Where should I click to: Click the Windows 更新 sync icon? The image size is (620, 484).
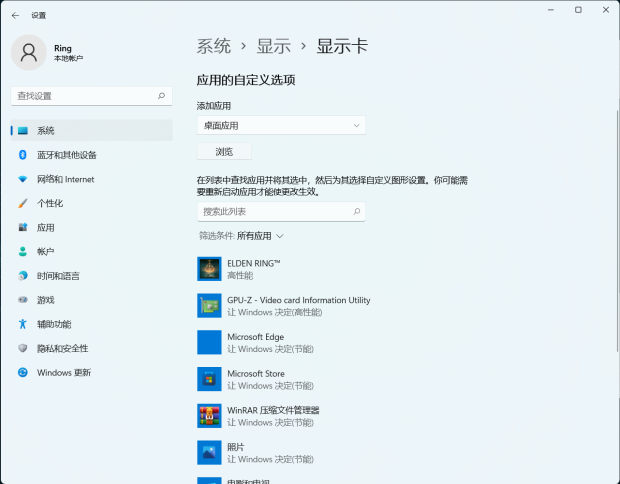pos(23,372)
